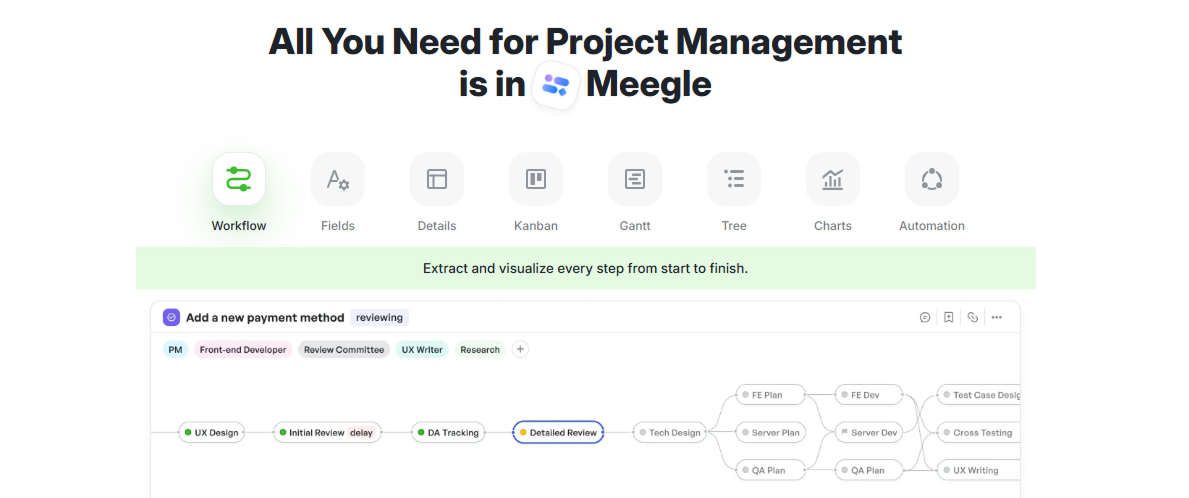The height and width of the screenshot is (498, 1189).
Task: Select the Review Committee role tag
Action: pyautogui.click(x=344, y=349)
